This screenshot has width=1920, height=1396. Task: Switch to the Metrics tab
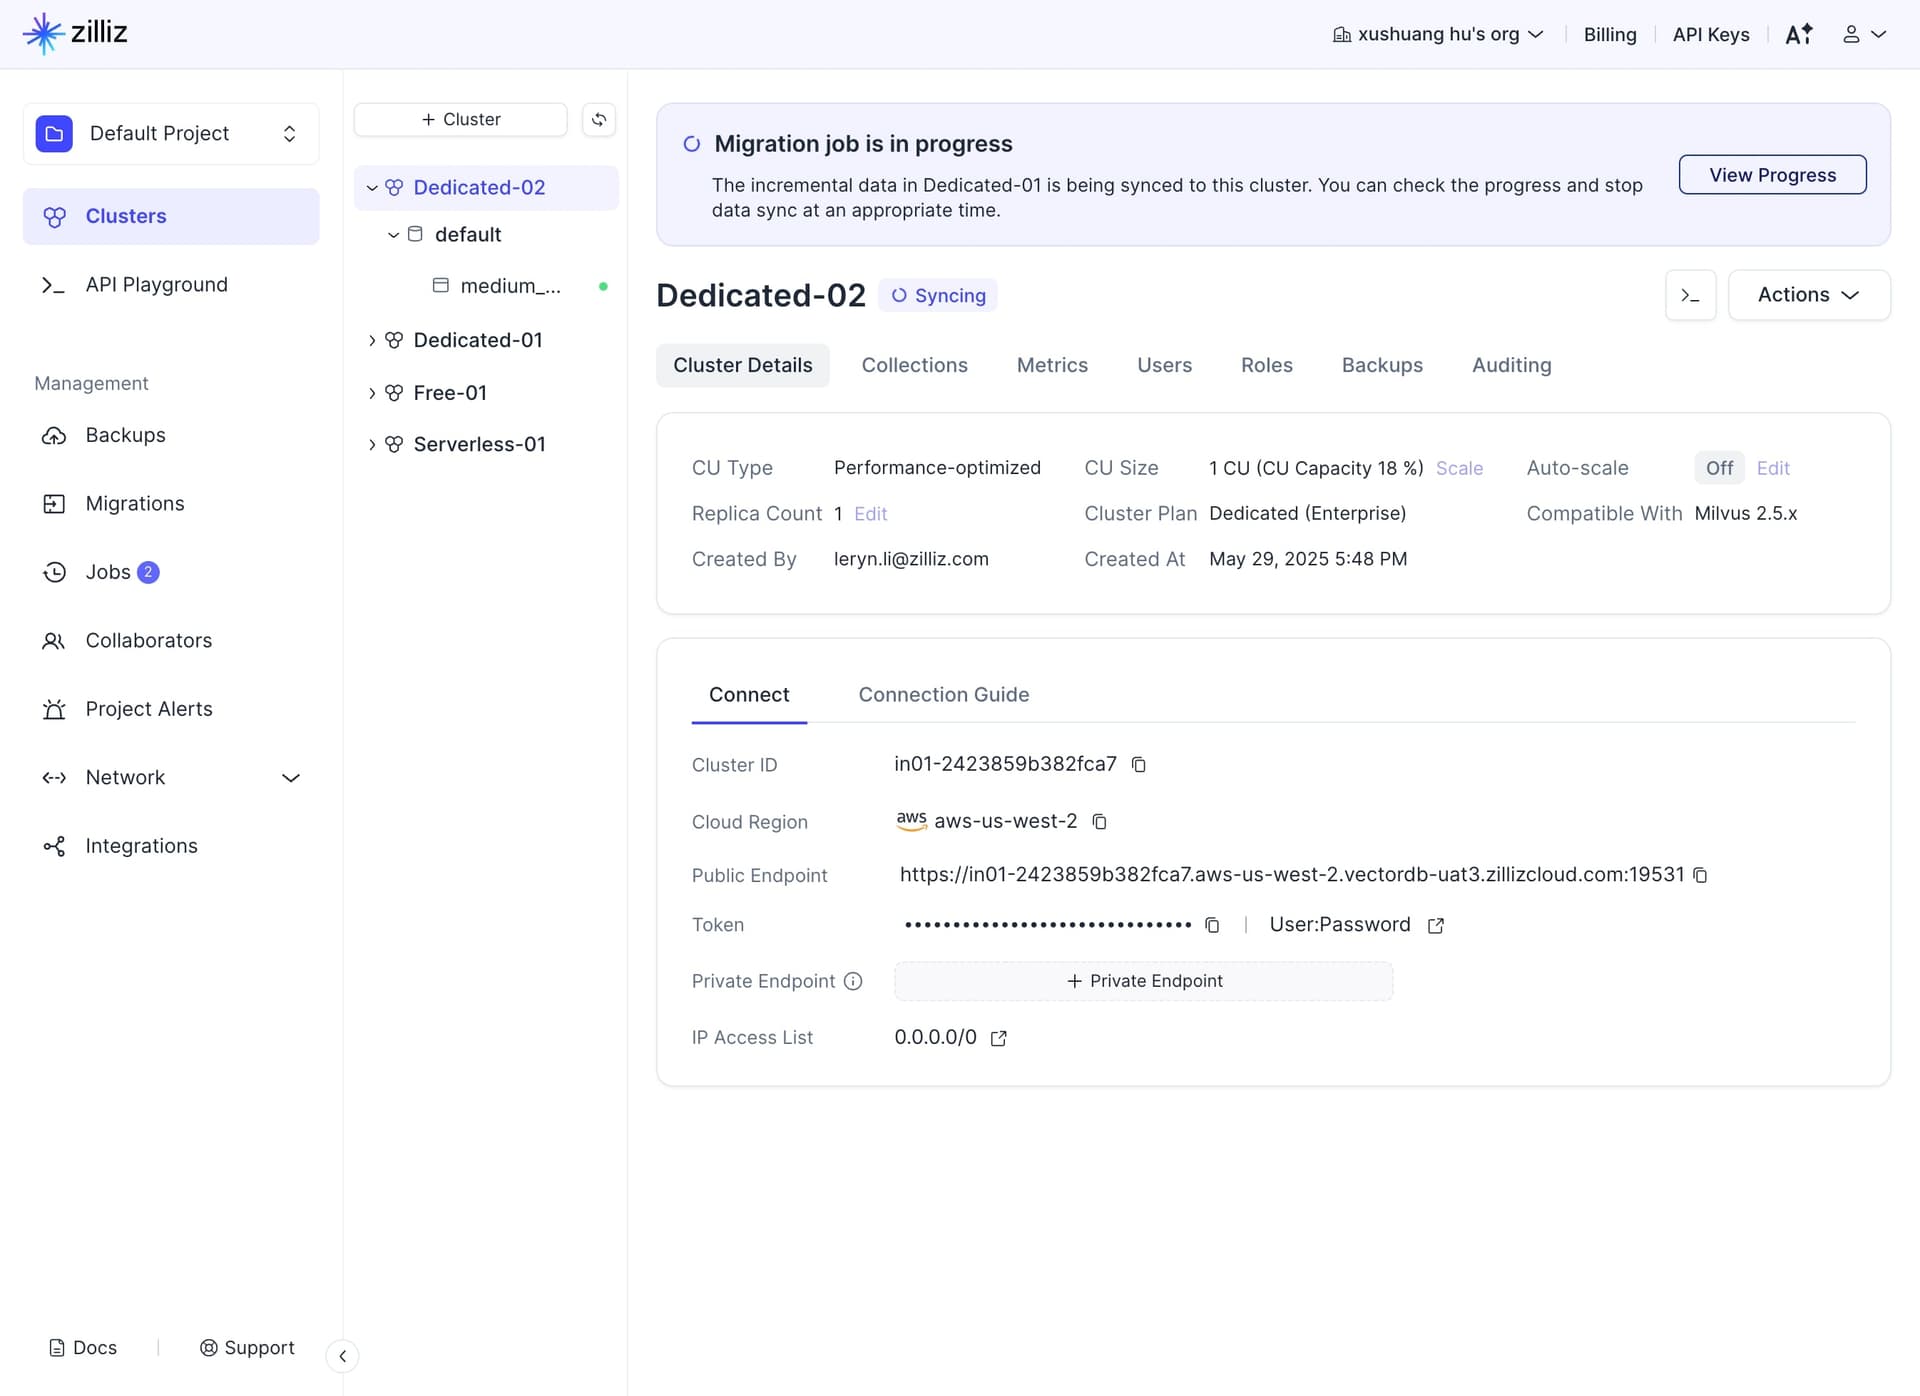[x=1052, y=365]
